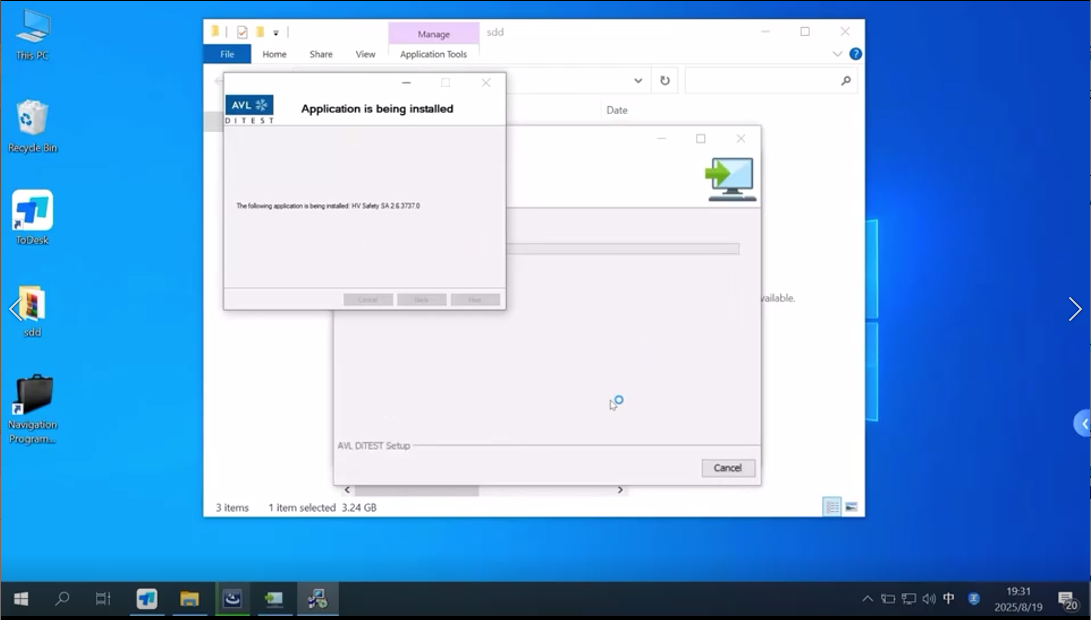Viewport: 1091px width, 620px height.
Task: Click the setup progress bar
Action: pos(623,248)
